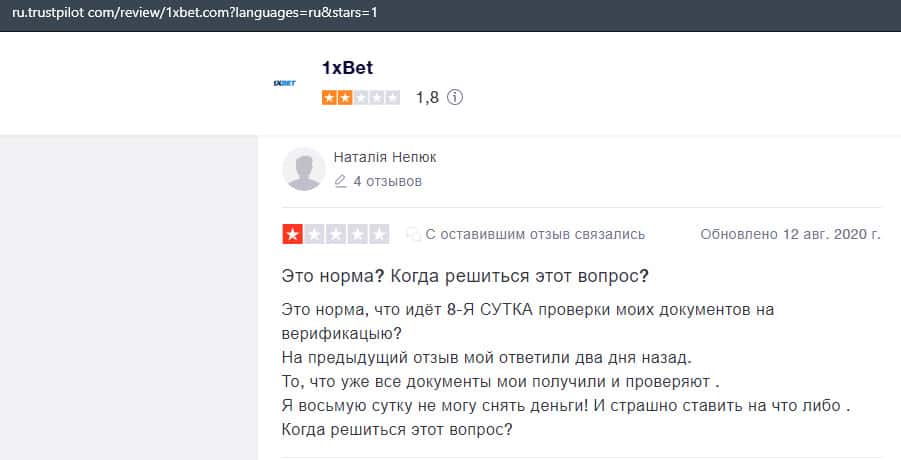Click the first orange star of the 1xBet rating
The image size is (901, 460).
329,98
